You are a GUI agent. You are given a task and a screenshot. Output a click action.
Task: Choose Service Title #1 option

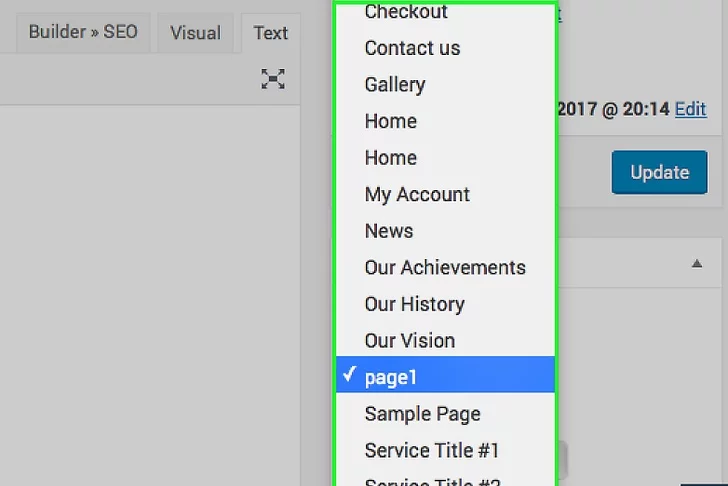pos(432,450)
